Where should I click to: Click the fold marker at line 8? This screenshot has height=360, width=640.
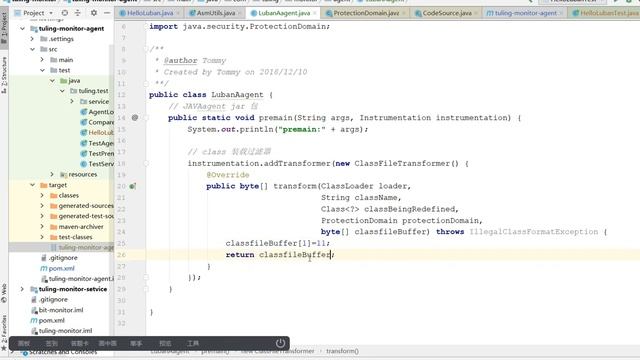pos(146,49)
